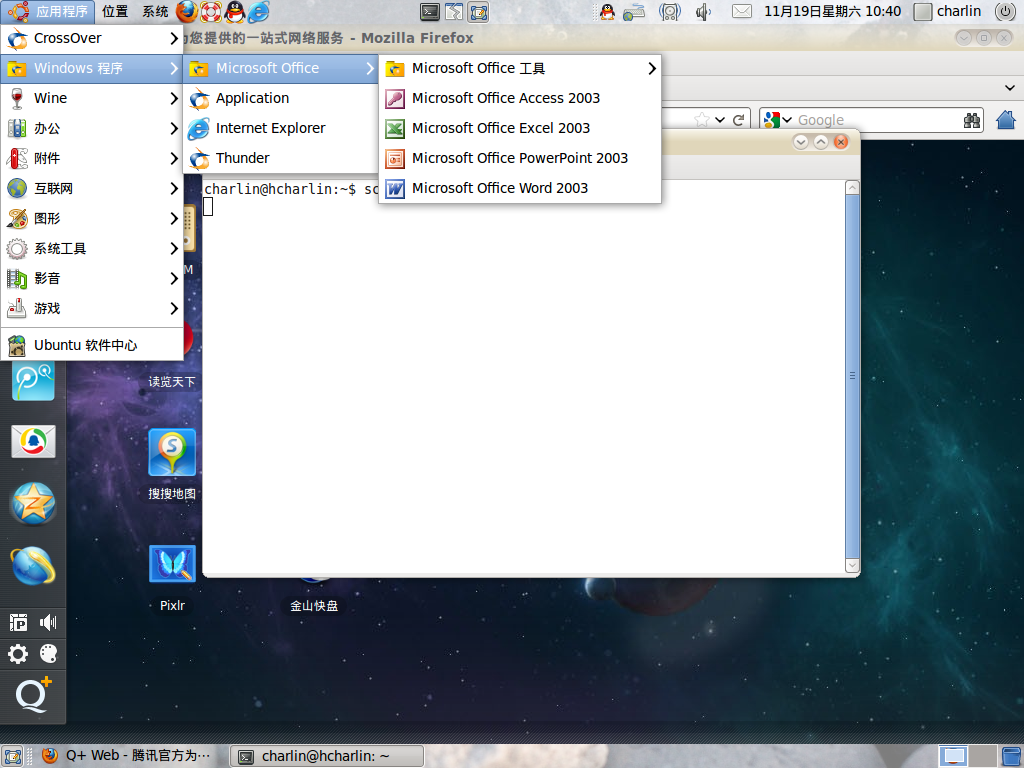This screenshot has height=768, width=1024.
Task: Open terminal launcher icon in top panel
Action: (430, 11)
